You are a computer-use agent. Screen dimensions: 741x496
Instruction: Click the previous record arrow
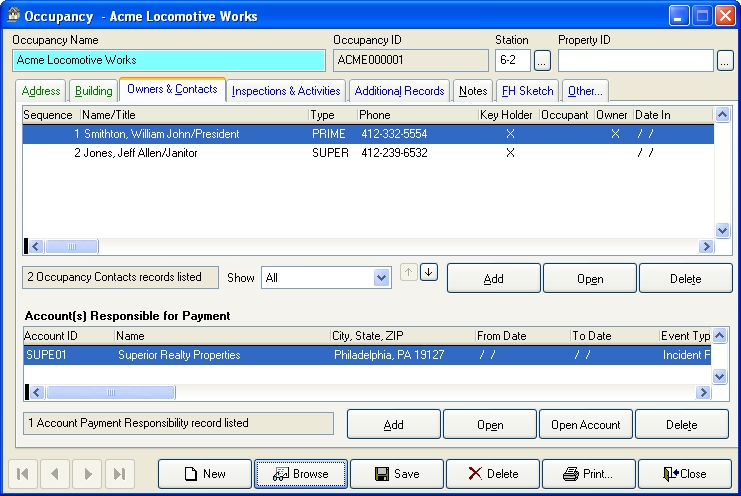(56, 474)
